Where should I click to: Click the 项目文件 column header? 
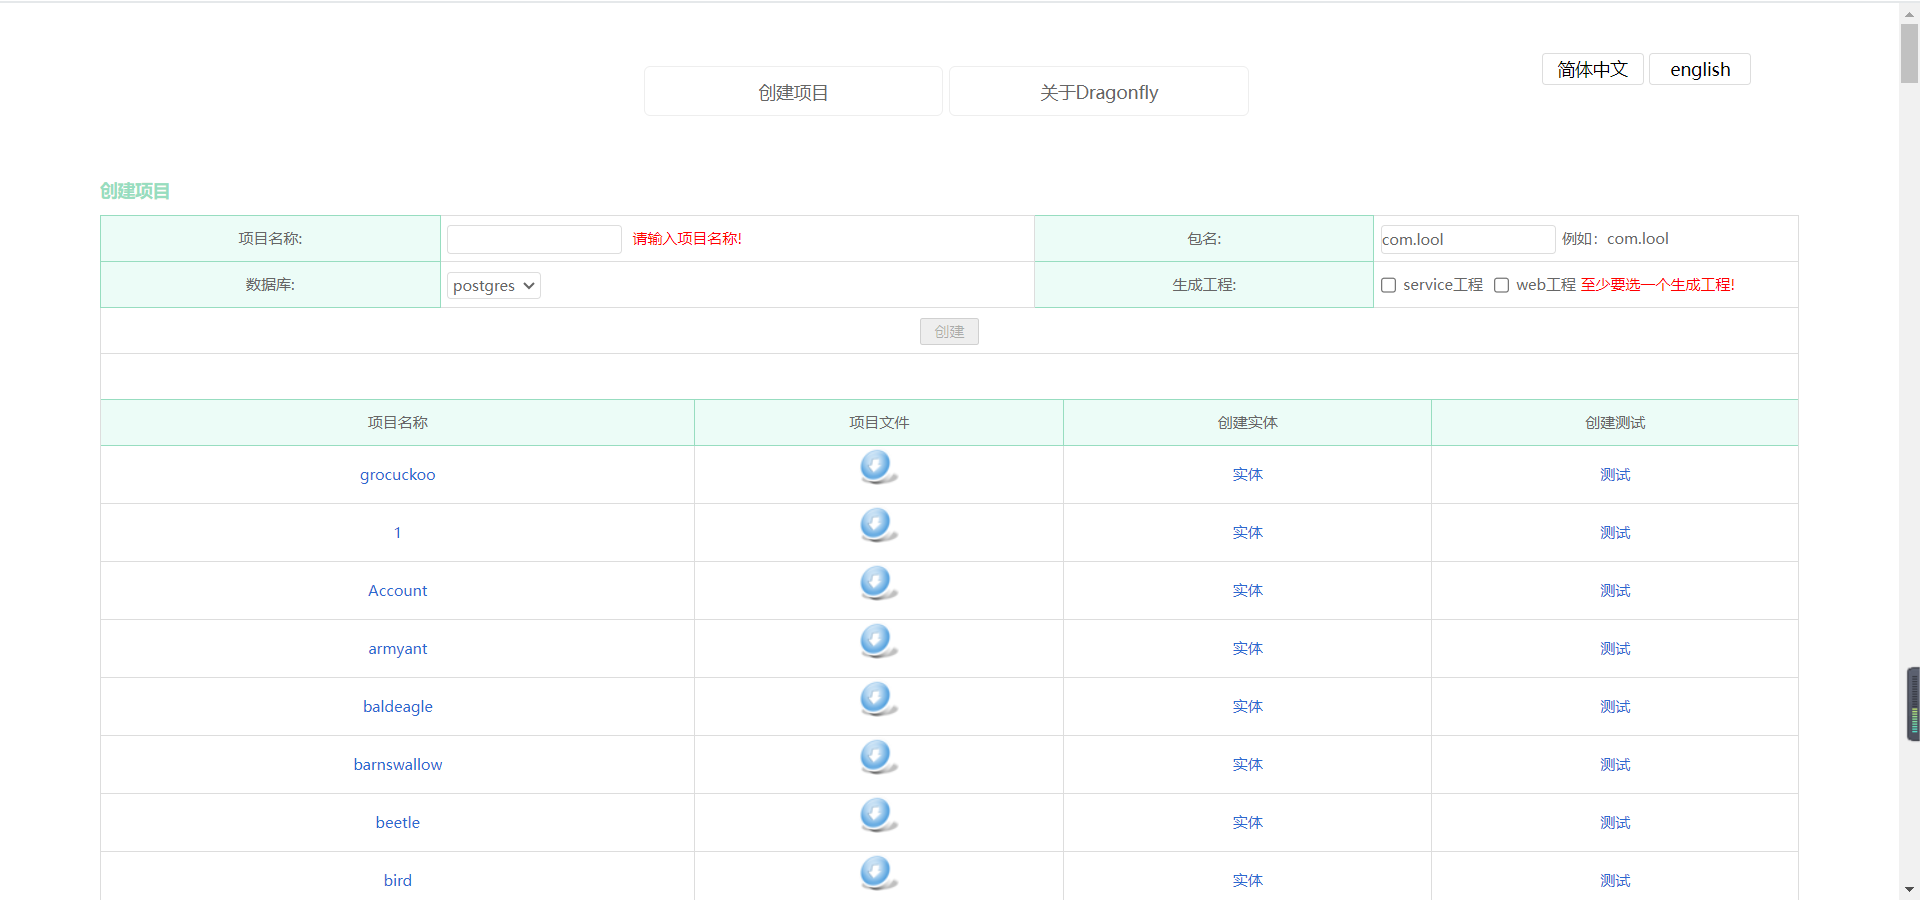click(x=879, y=423)
